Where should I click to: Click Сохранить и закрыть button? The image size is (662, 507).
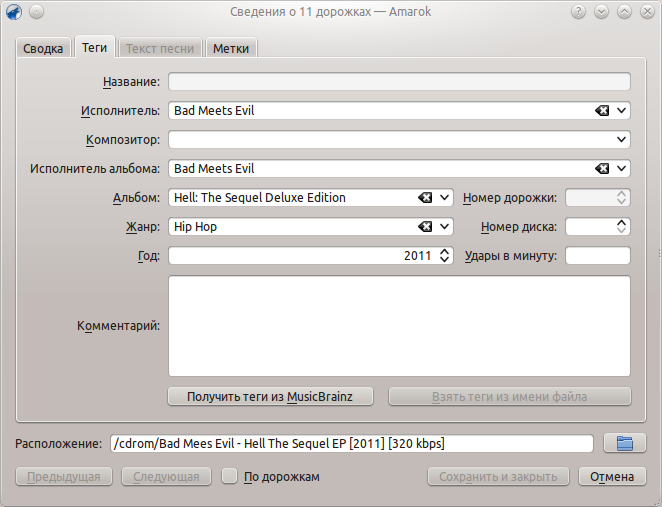pyautogui.click(x=498, y=477)
